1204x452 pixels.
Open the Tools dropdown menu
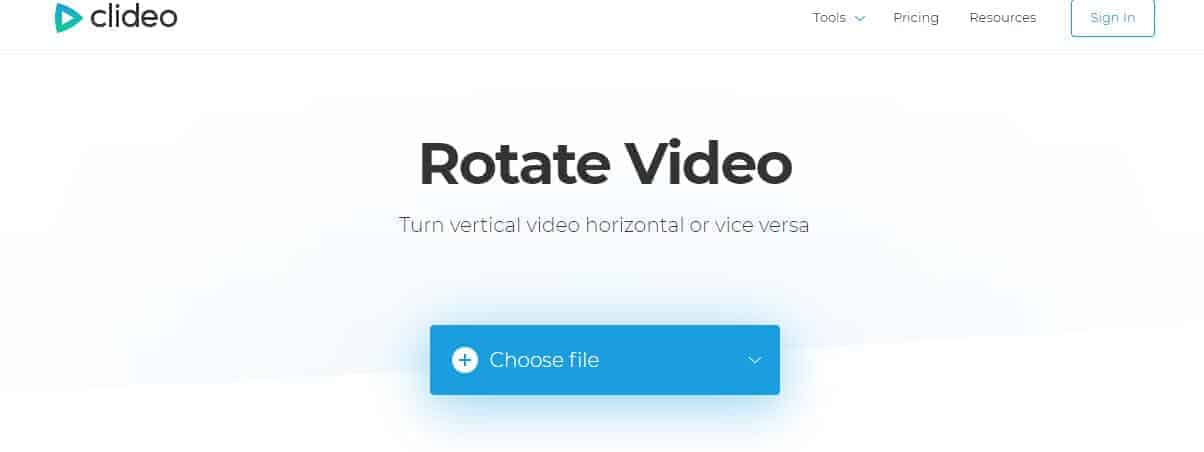point(839,18)
